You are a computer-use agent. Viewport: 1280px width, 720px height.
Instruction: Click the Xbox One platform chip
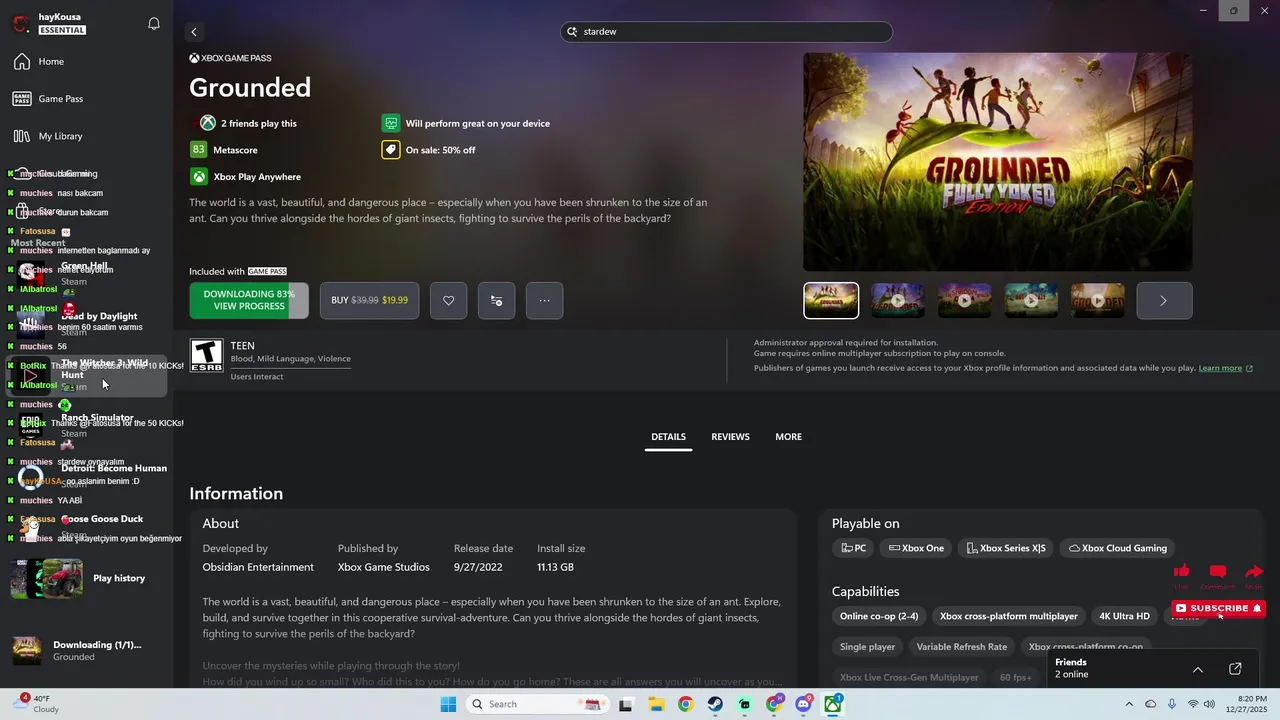916,548
